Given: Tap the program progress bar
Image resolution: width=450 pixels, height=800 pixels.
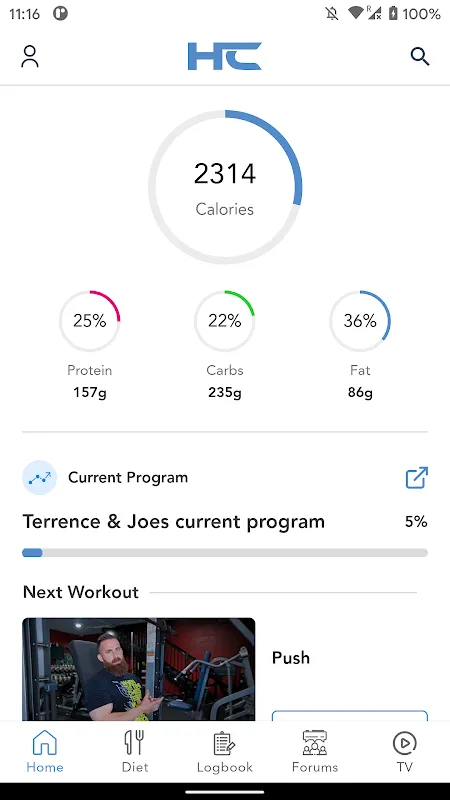Looking at the screenshot, I should coord(225,553).
